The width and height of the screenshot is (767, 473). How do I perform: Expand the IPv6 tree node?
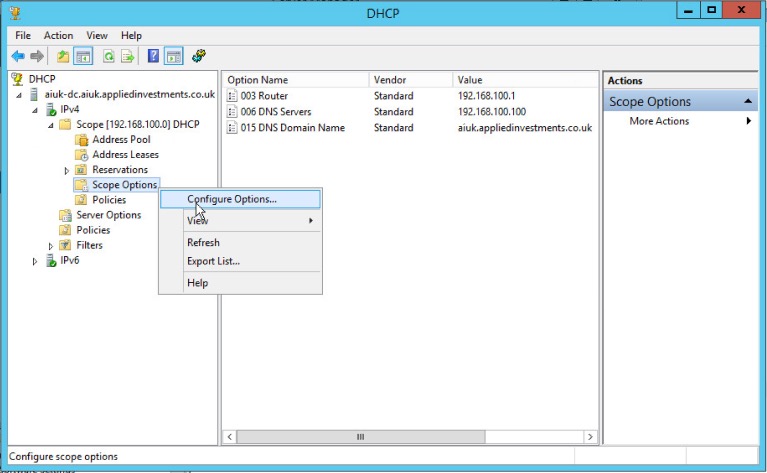(x=36, y=261)
